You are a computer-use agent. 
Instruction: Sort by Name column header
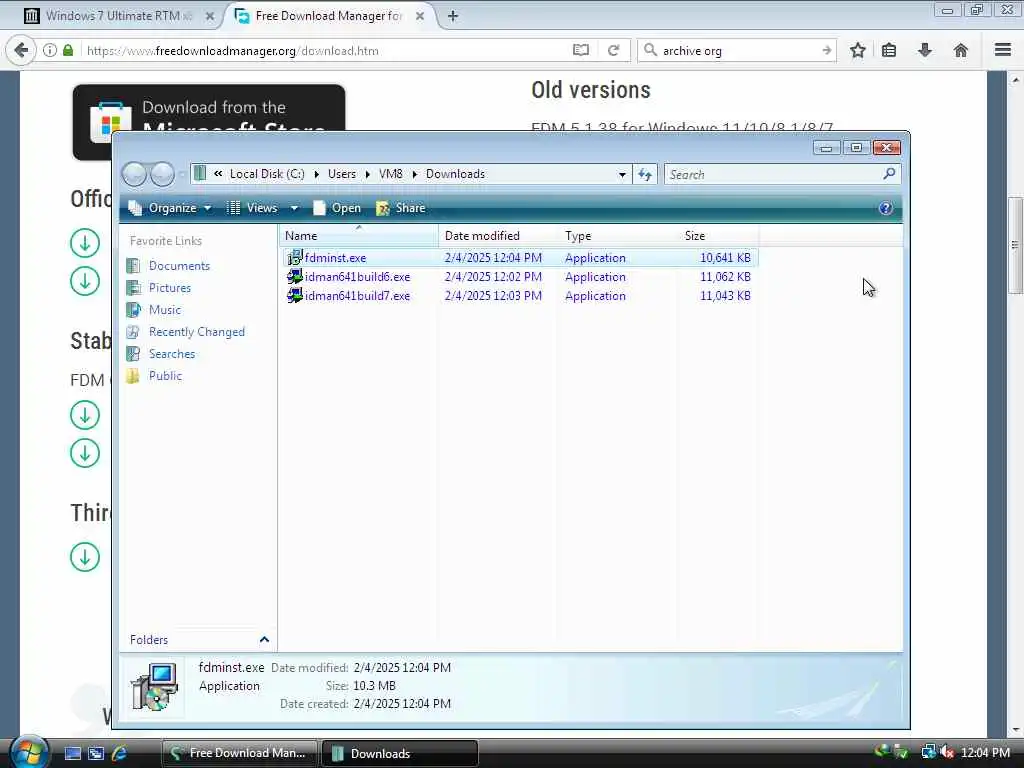(x=359, y=236)
